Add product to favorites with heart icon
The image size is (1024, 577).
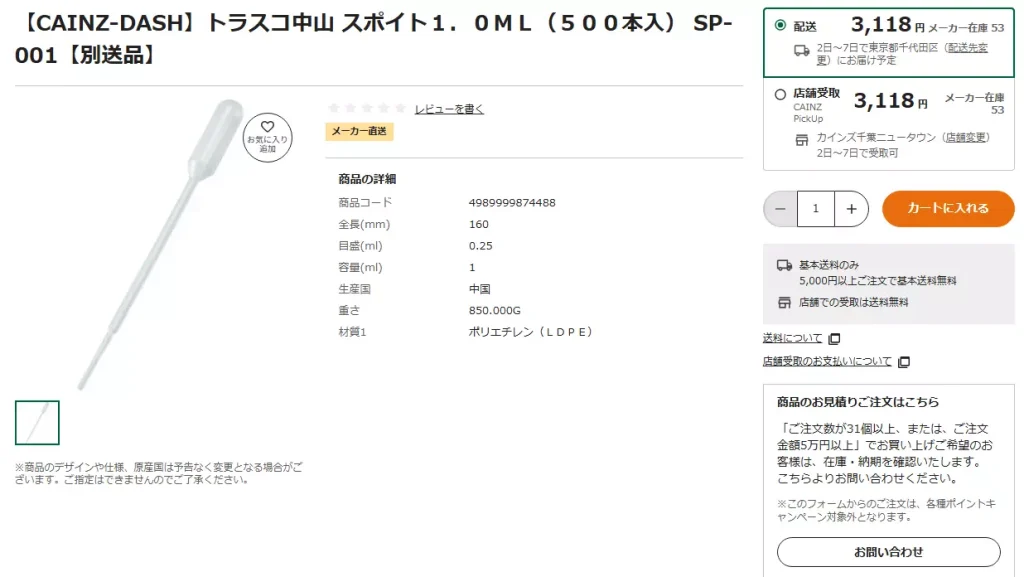(268, 137)
